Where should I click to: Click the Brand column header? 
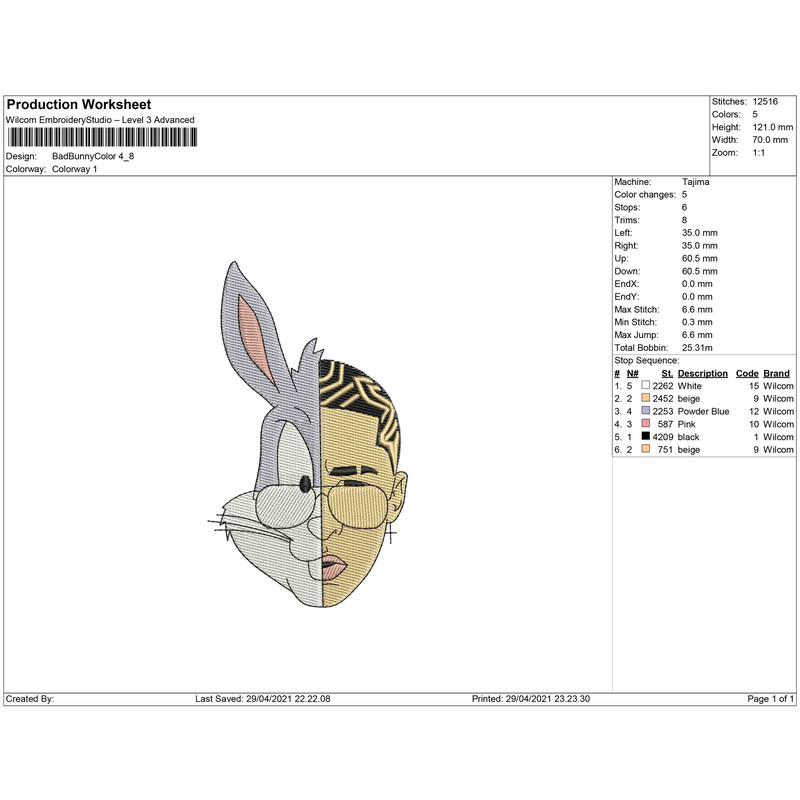(x=777, y=373)
